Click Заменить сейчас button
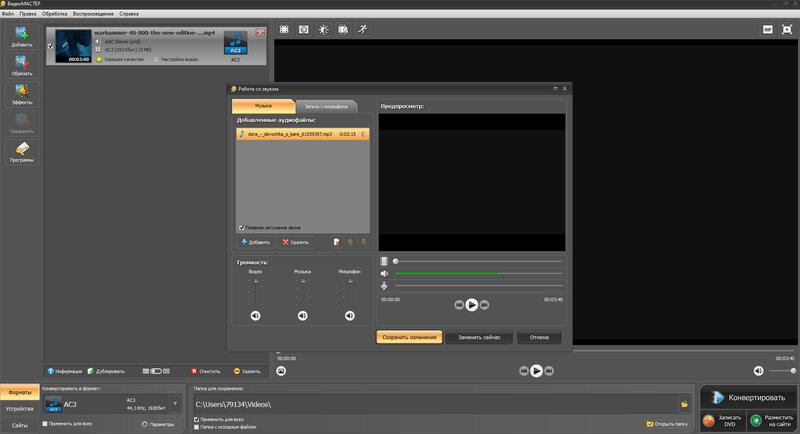800x434 pixels. point(479,337)
